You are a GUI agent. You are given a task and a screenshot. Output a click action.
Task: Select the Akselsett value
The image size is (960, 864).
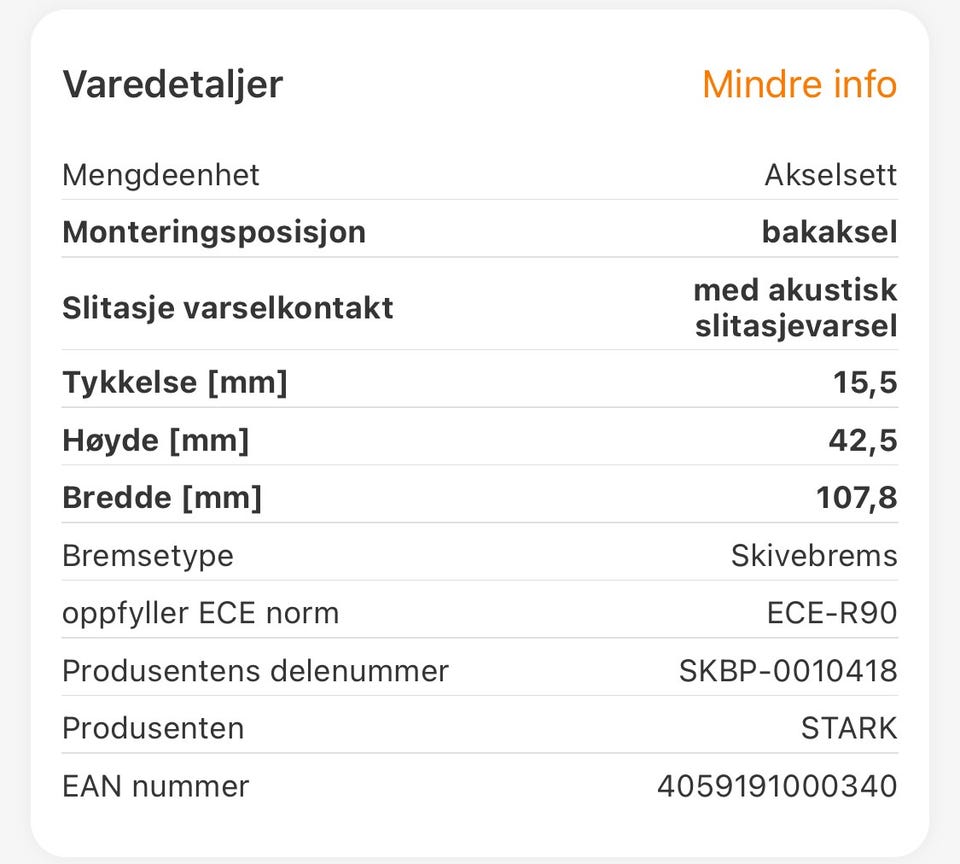(x=831, y=175)
